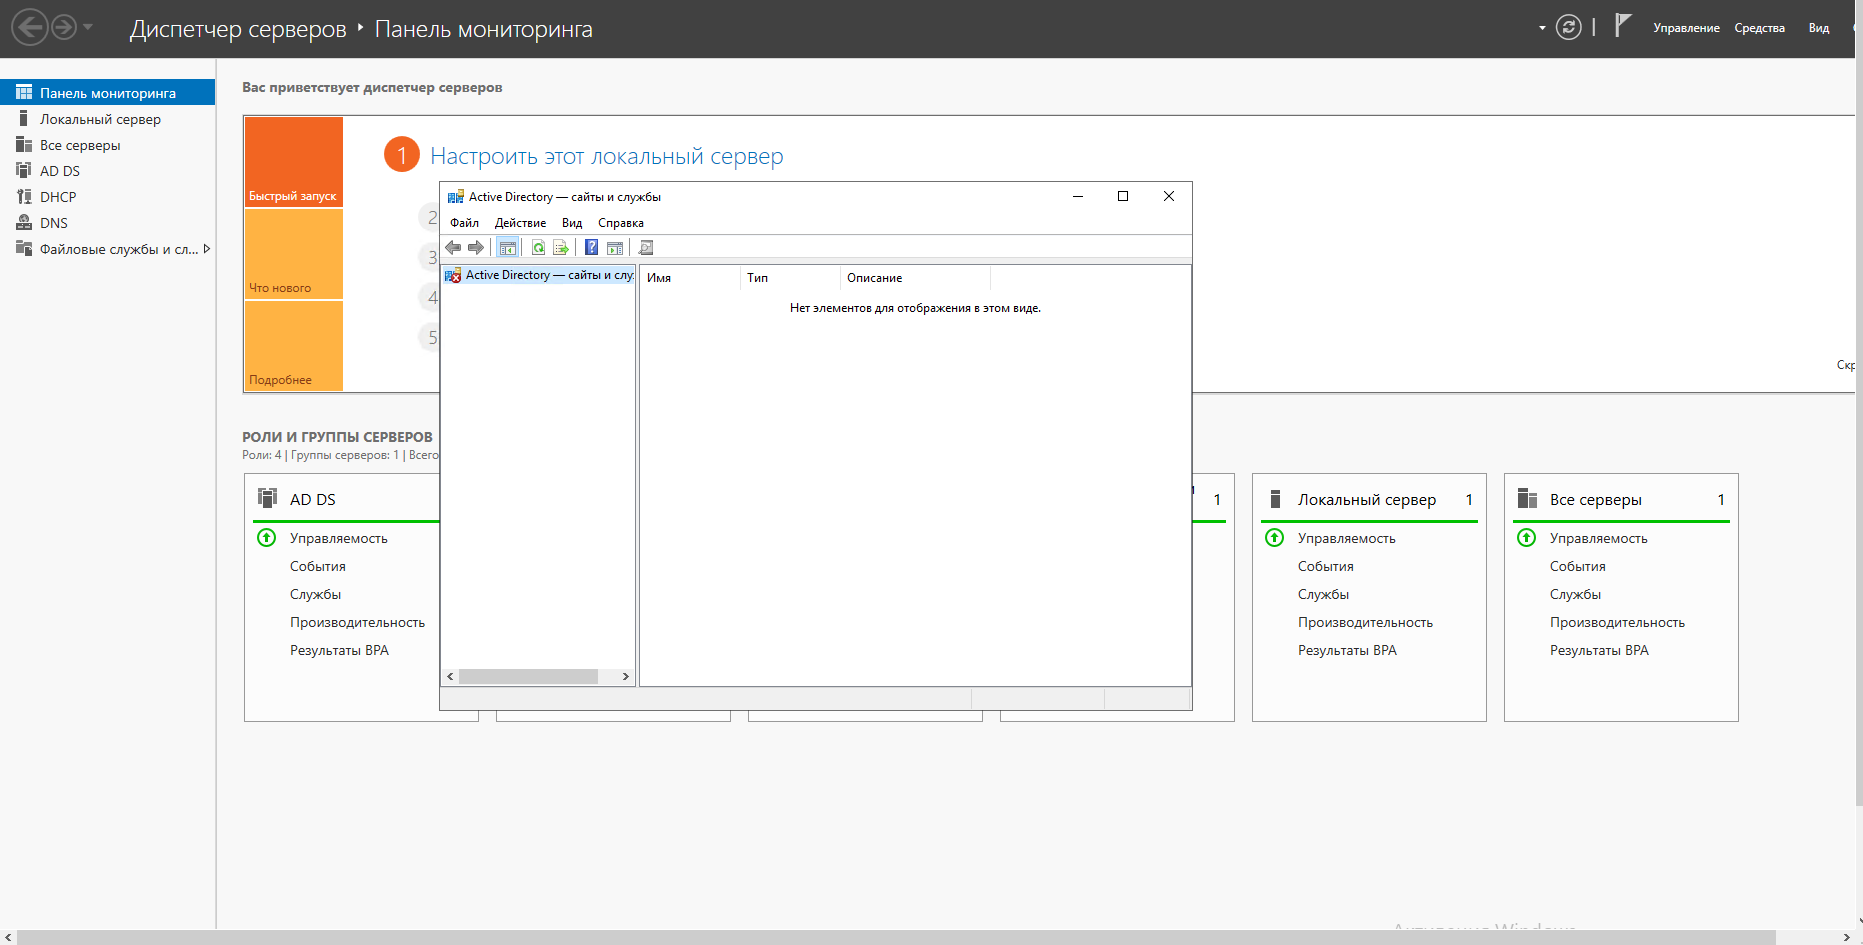Expand the Файловые службы sidebar item arrow

207,249
